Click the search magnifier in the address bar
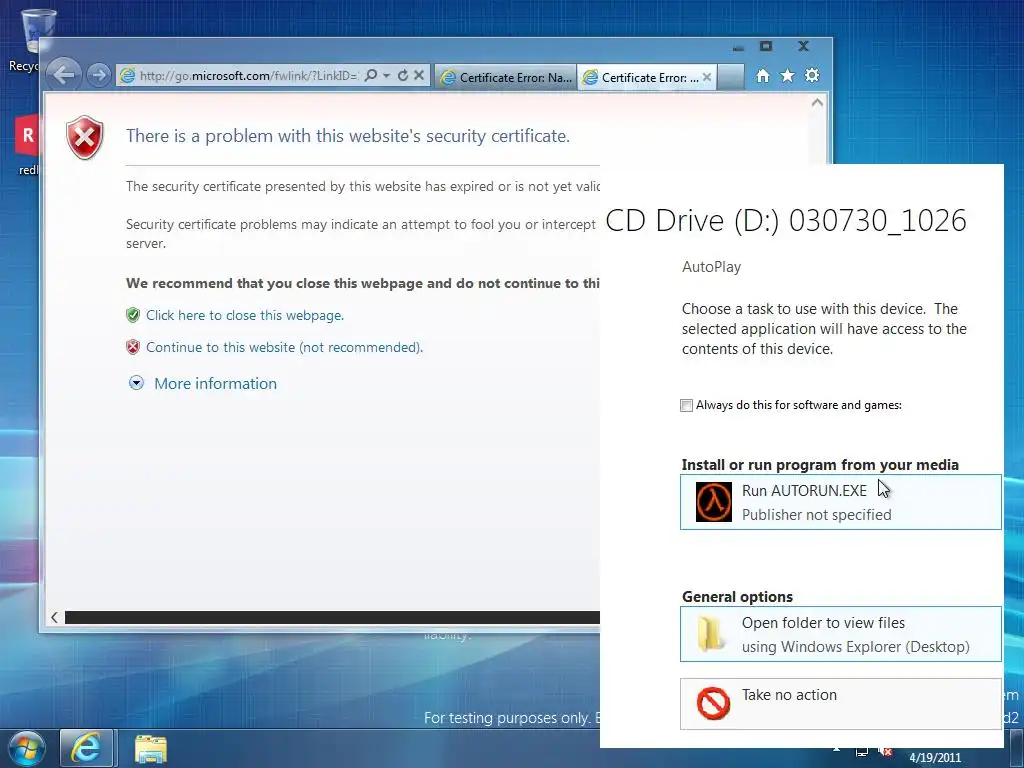The width and height of the screenshot is (1024, 768). (371, 75)
